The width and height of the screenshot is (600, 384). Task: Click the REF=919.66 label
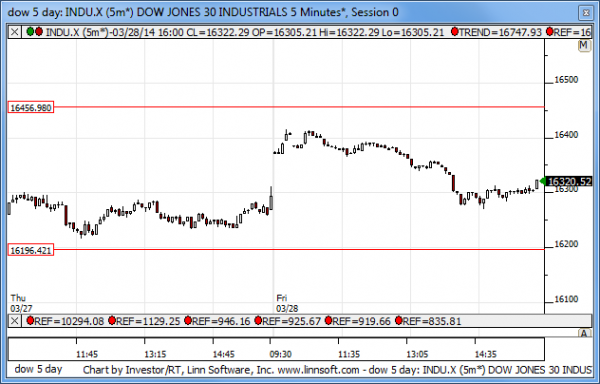361,321
